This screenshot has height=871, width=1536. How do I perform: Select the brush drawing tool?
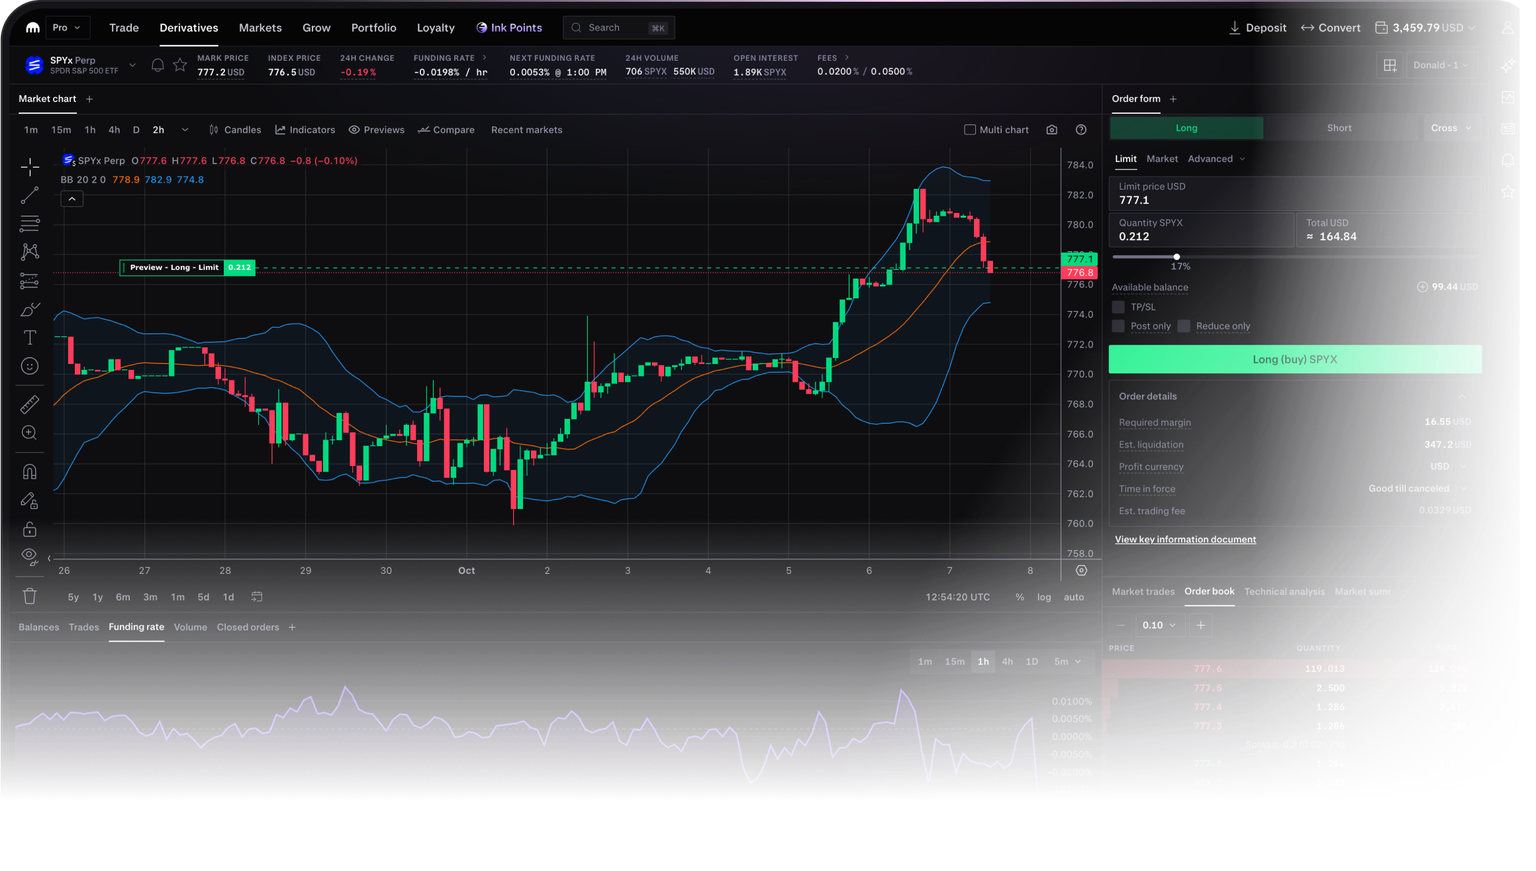[30, 309]
